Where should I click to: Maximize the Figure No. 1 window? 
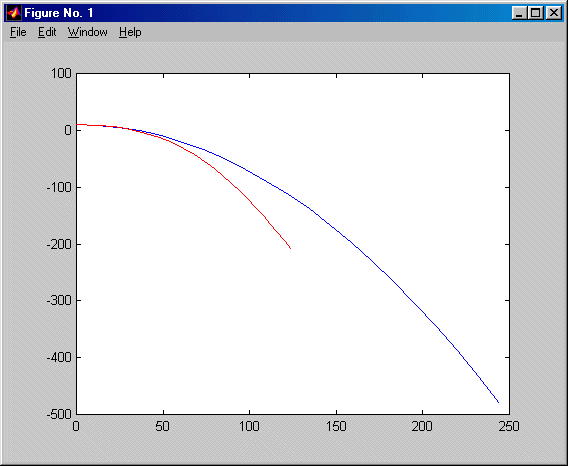pyautogui.click(x=536, y=13)
